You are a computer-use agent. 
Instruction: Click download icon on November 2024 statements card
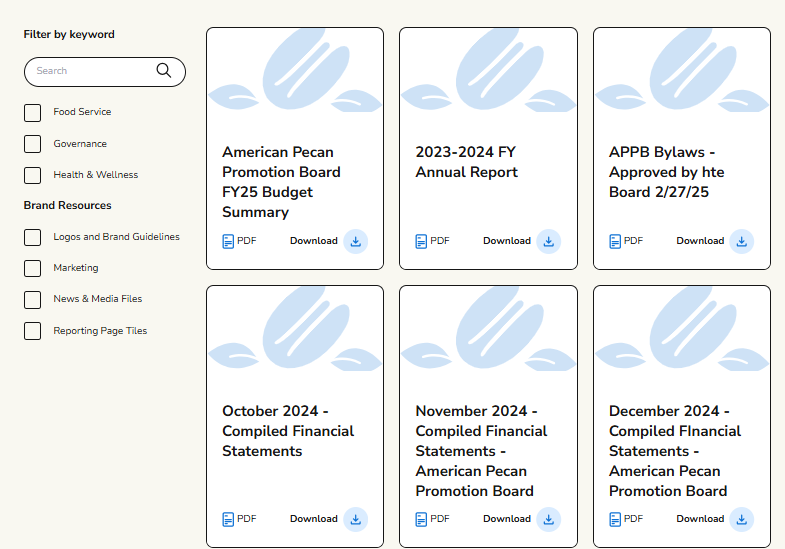[x=549, y=519]
